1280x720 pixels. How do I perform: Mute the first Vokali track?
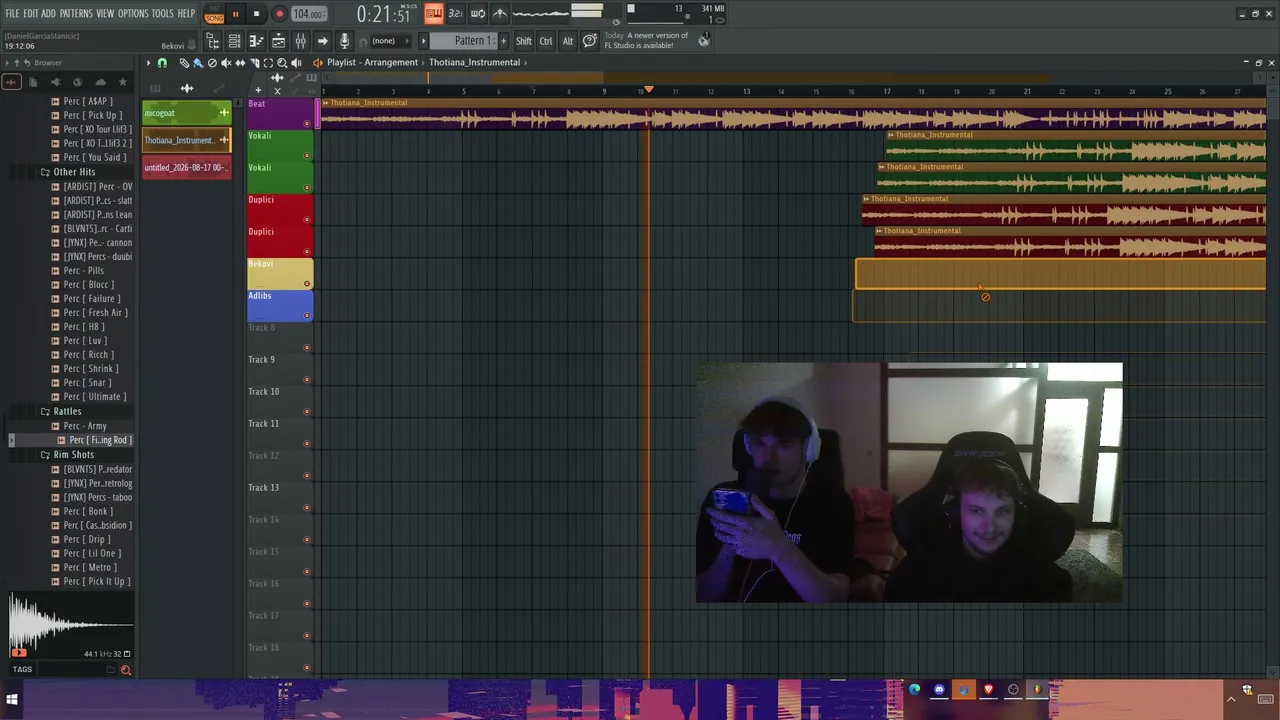tap(307, 156)
